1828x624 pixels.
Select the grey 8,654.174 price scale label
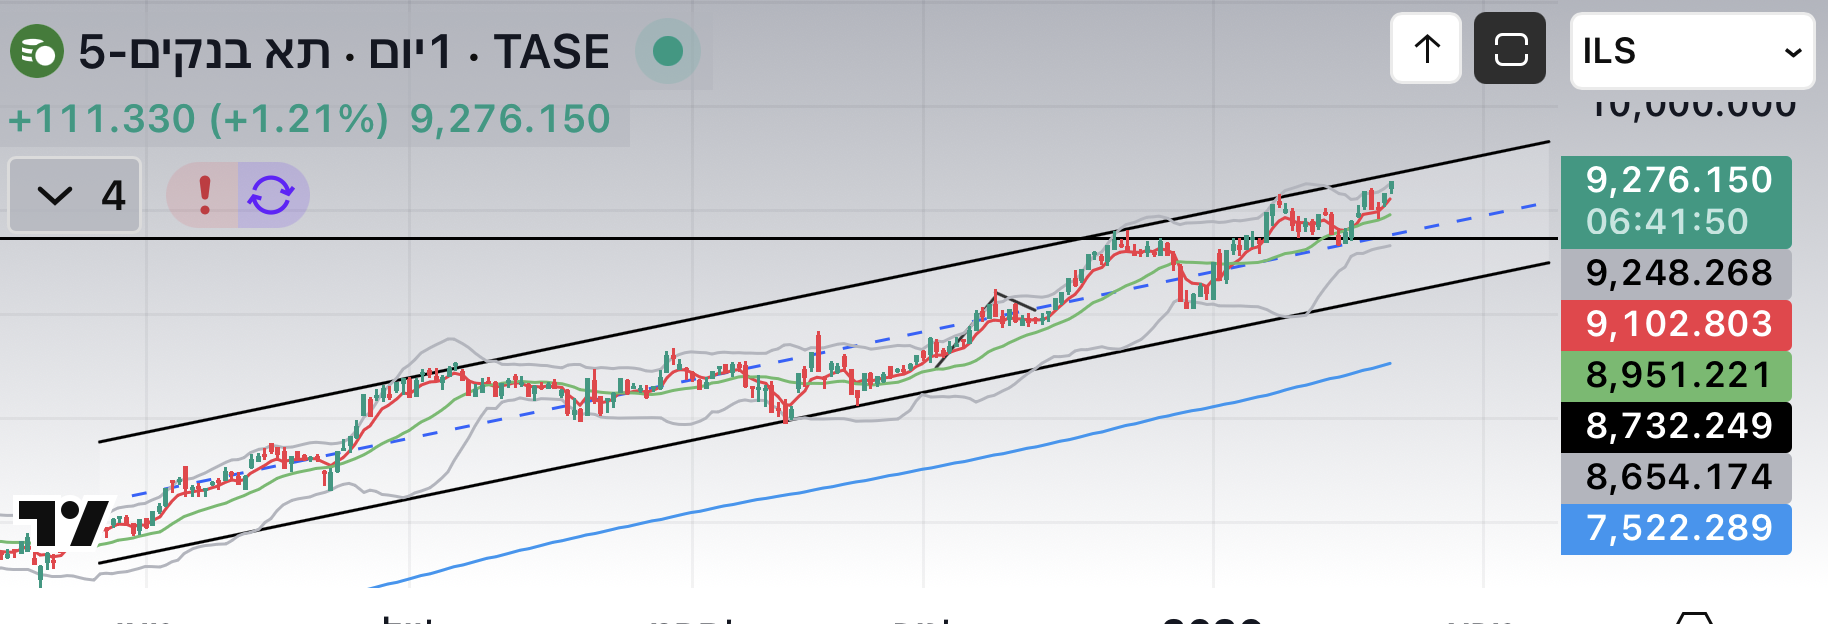click(1676, 477)
